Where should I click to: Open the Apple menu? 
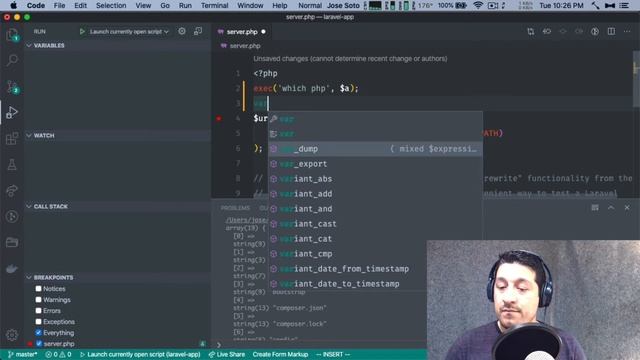[13, 5]
